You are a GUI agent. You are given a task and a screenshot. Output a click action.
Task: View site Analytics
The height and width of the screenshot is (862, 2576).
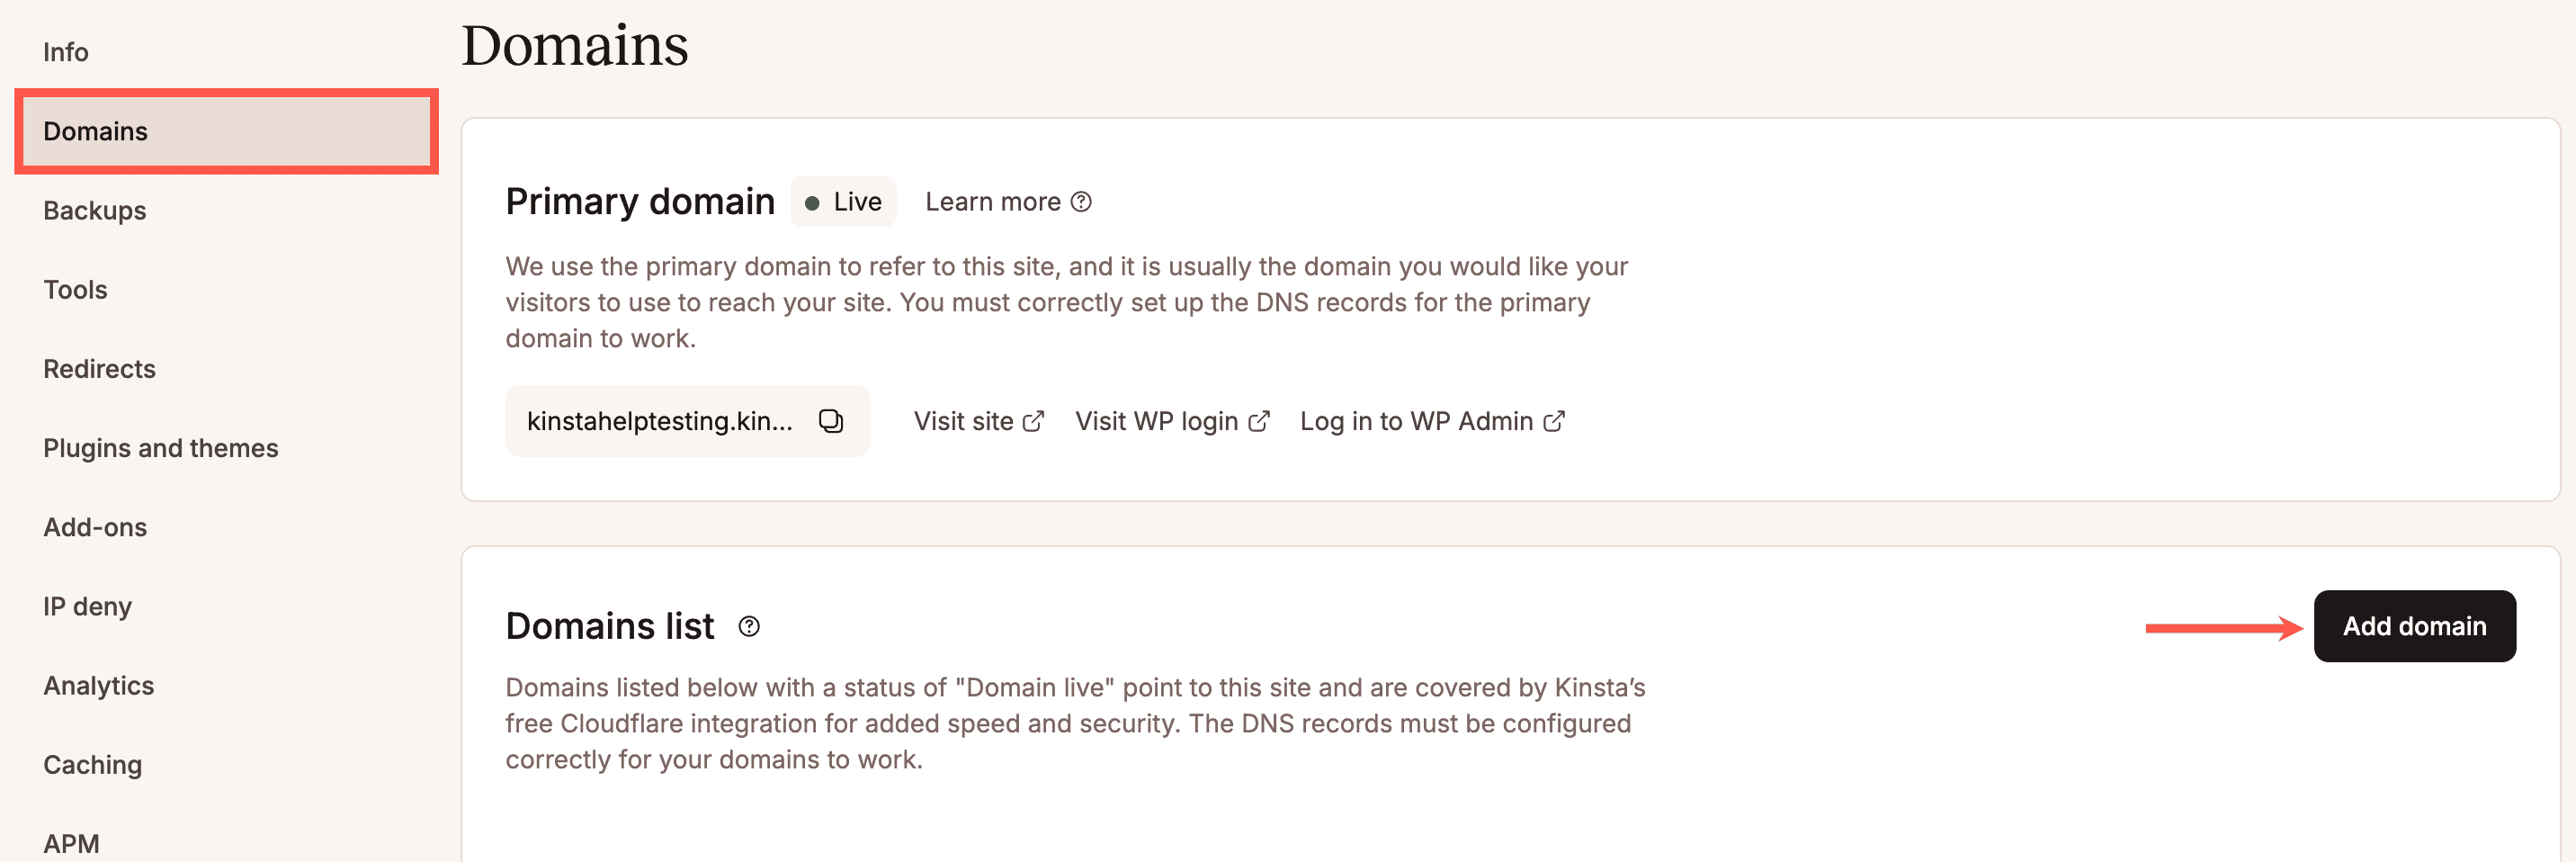(99, 685)
